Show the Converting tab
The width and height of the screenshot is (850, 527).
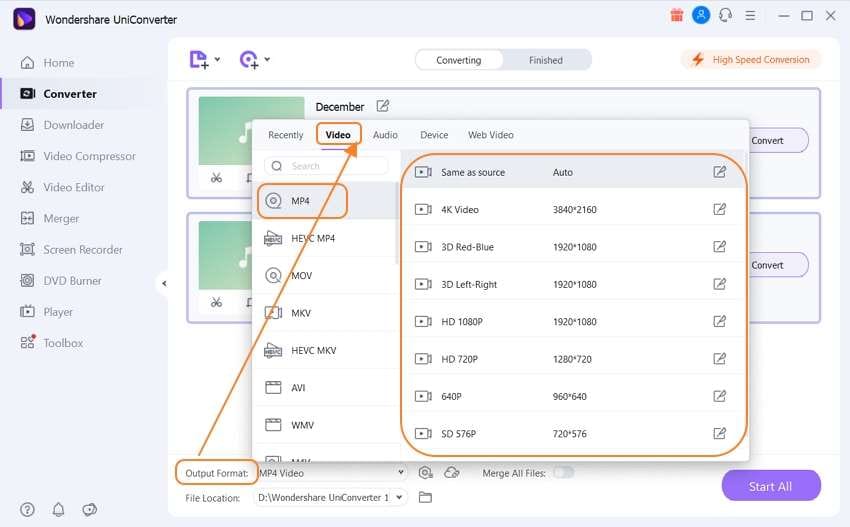click(x=459, y=60)
